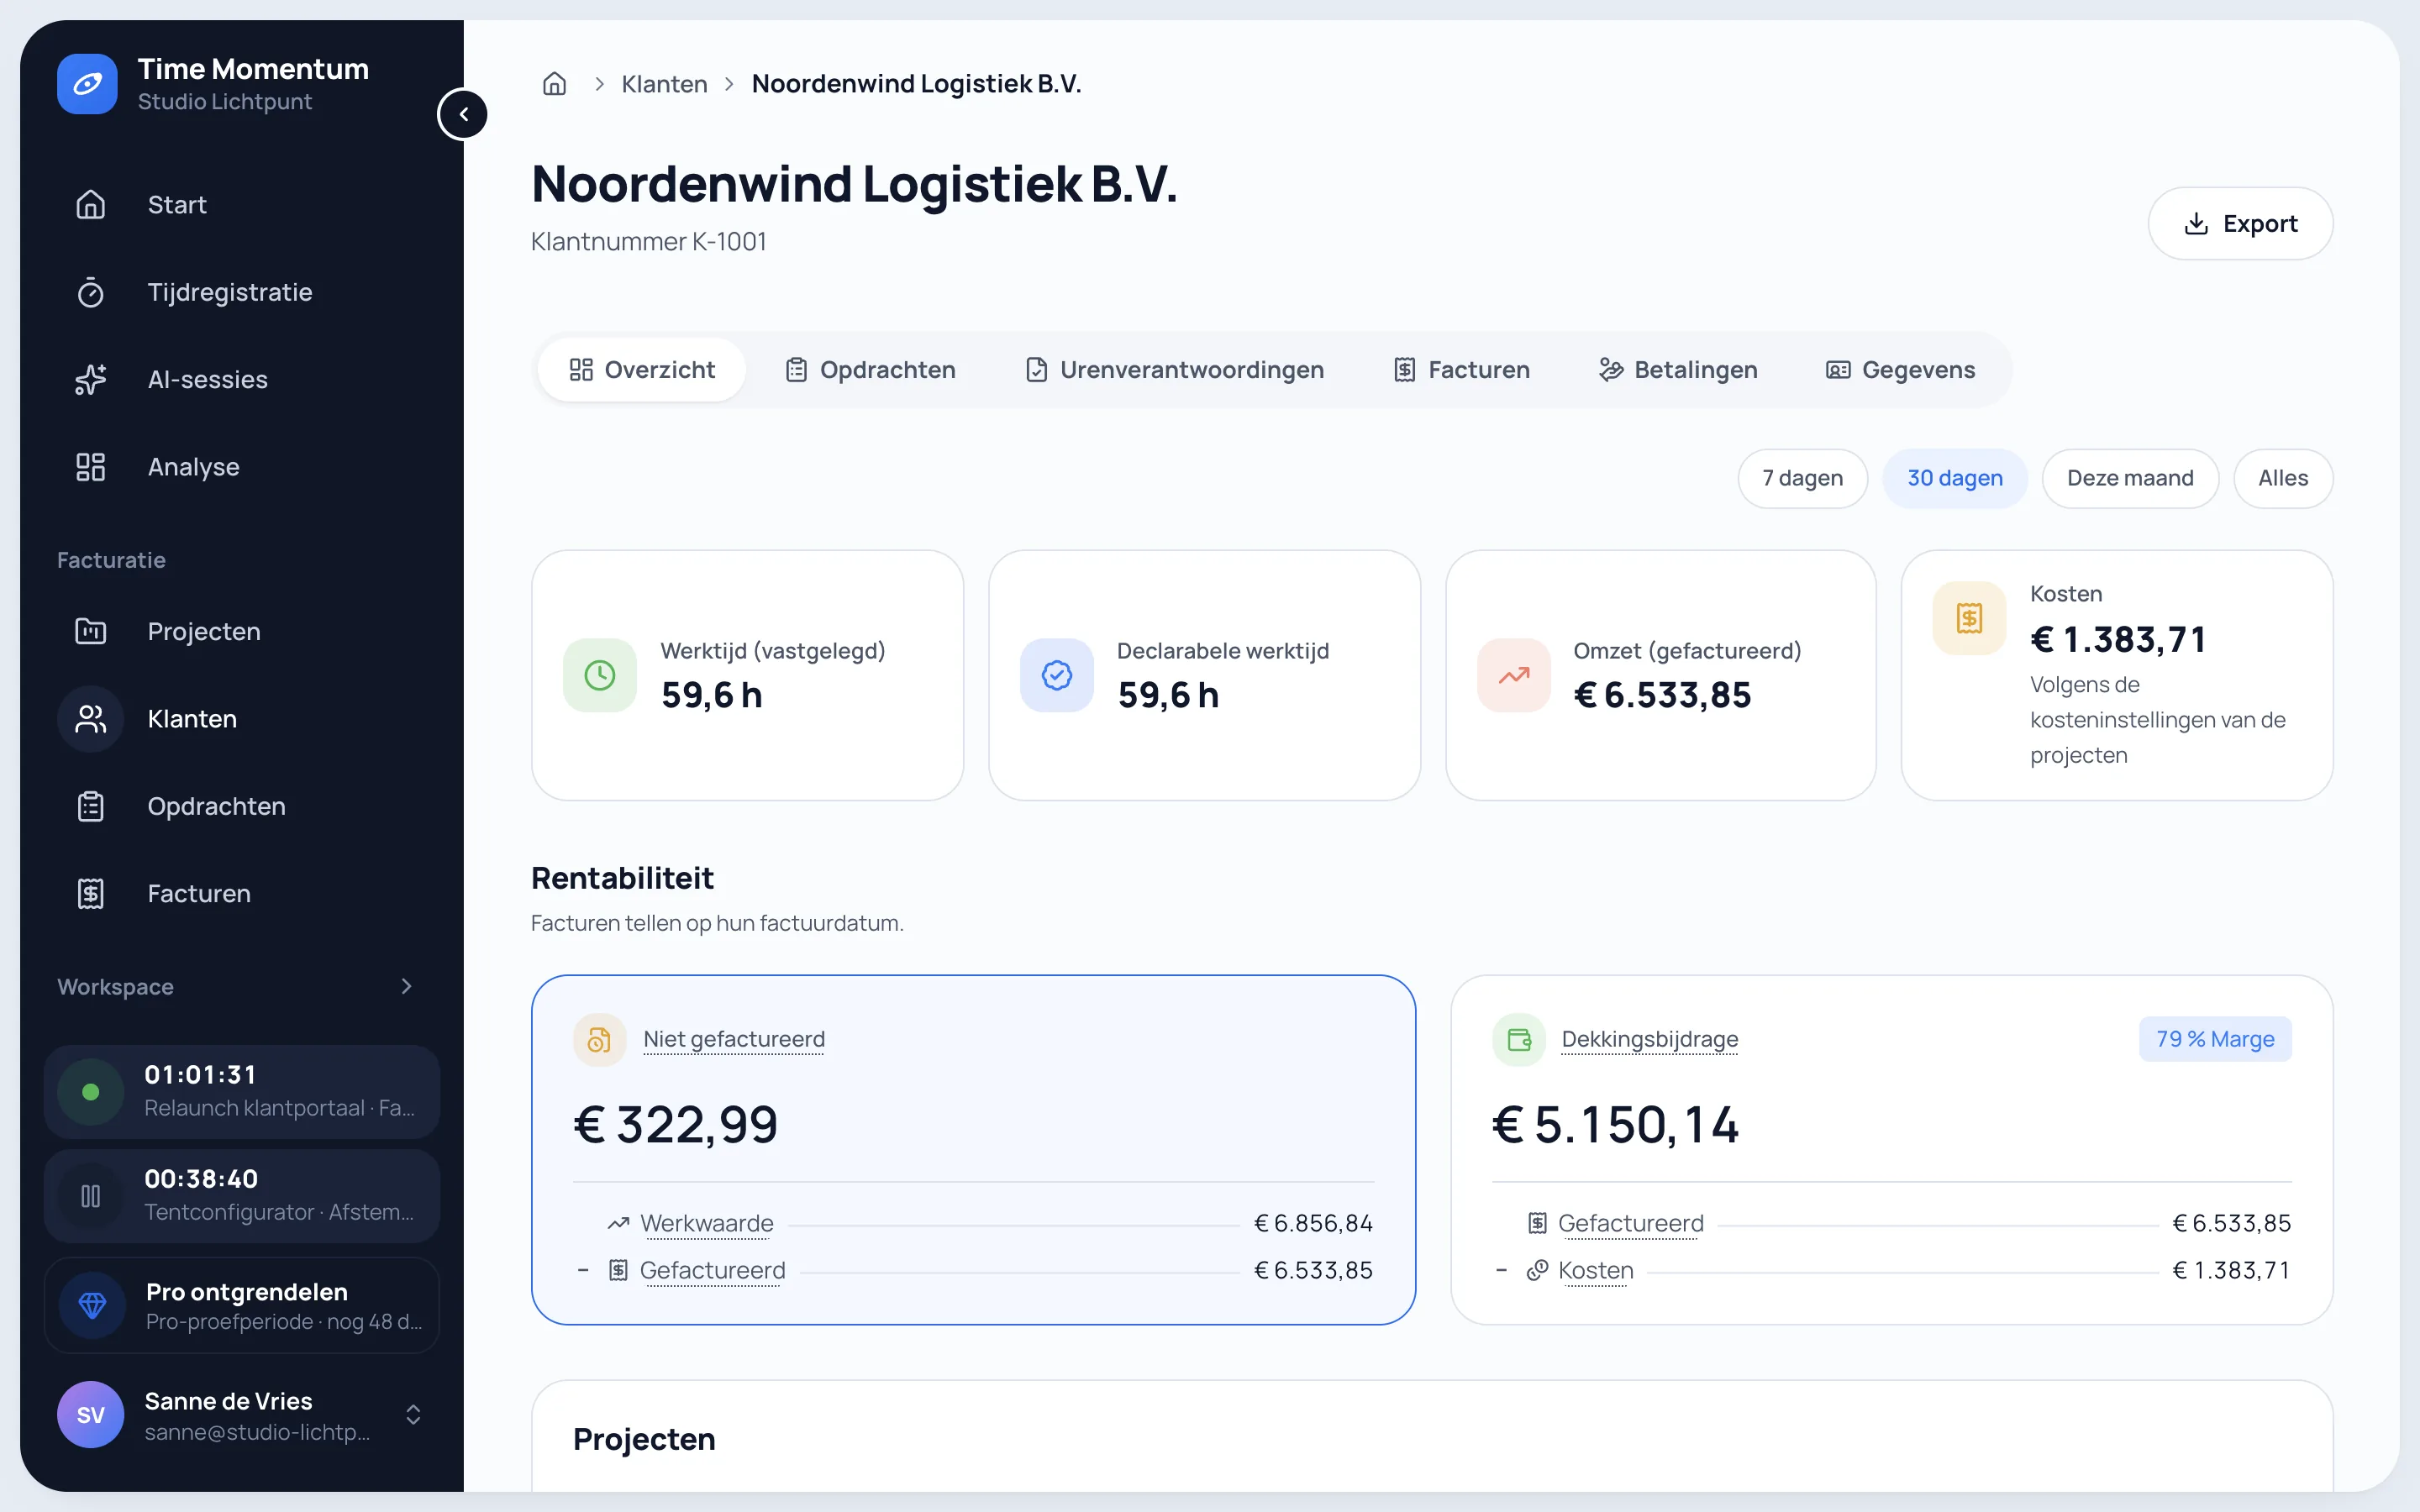Resume the paused 00:38:40 timer
Image resolution: width=2420 pixels, height=1512 pixels.
(90, 1196)
